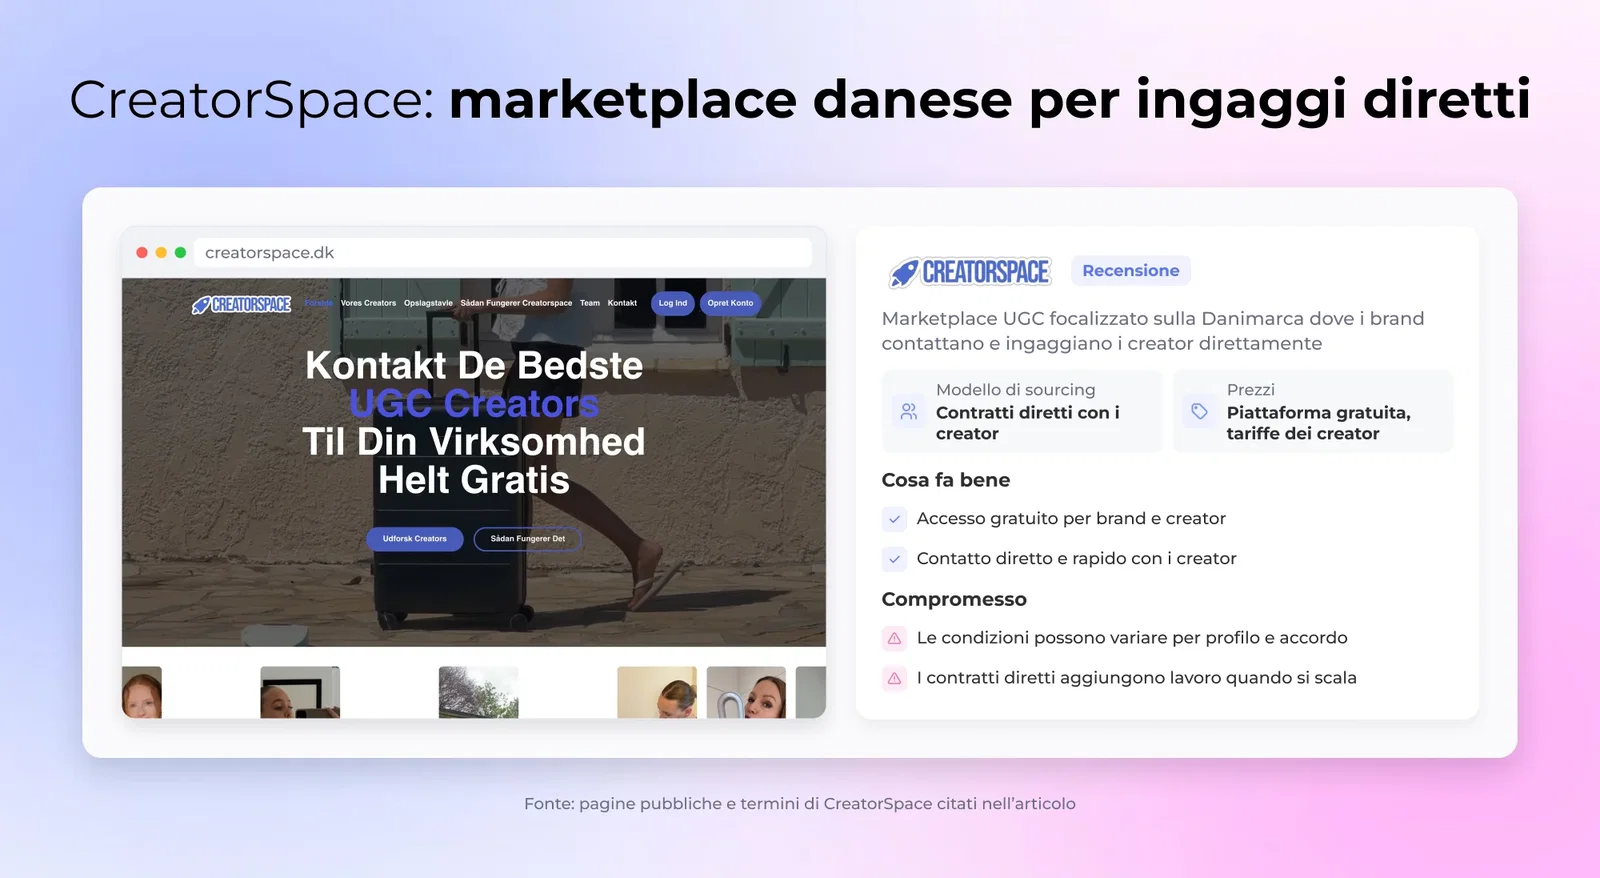
Task: Click the 'CreatorSpace: marketplace danese' main title
Action: tap(800, 100)
